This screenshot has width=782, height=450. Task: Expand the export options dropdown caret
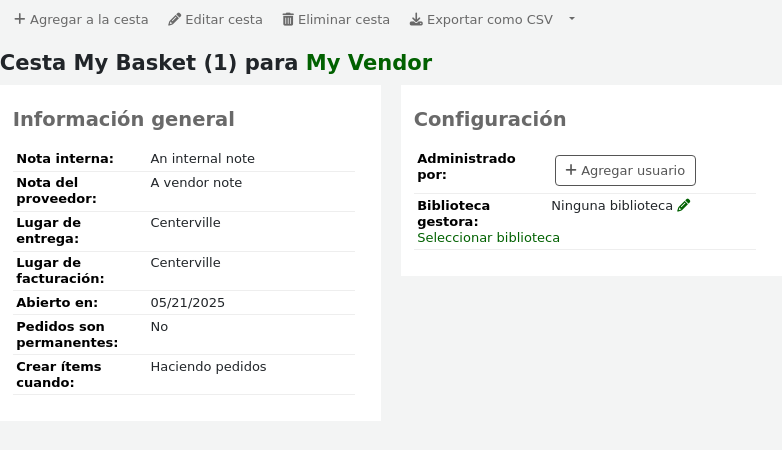tap(572, 19)
